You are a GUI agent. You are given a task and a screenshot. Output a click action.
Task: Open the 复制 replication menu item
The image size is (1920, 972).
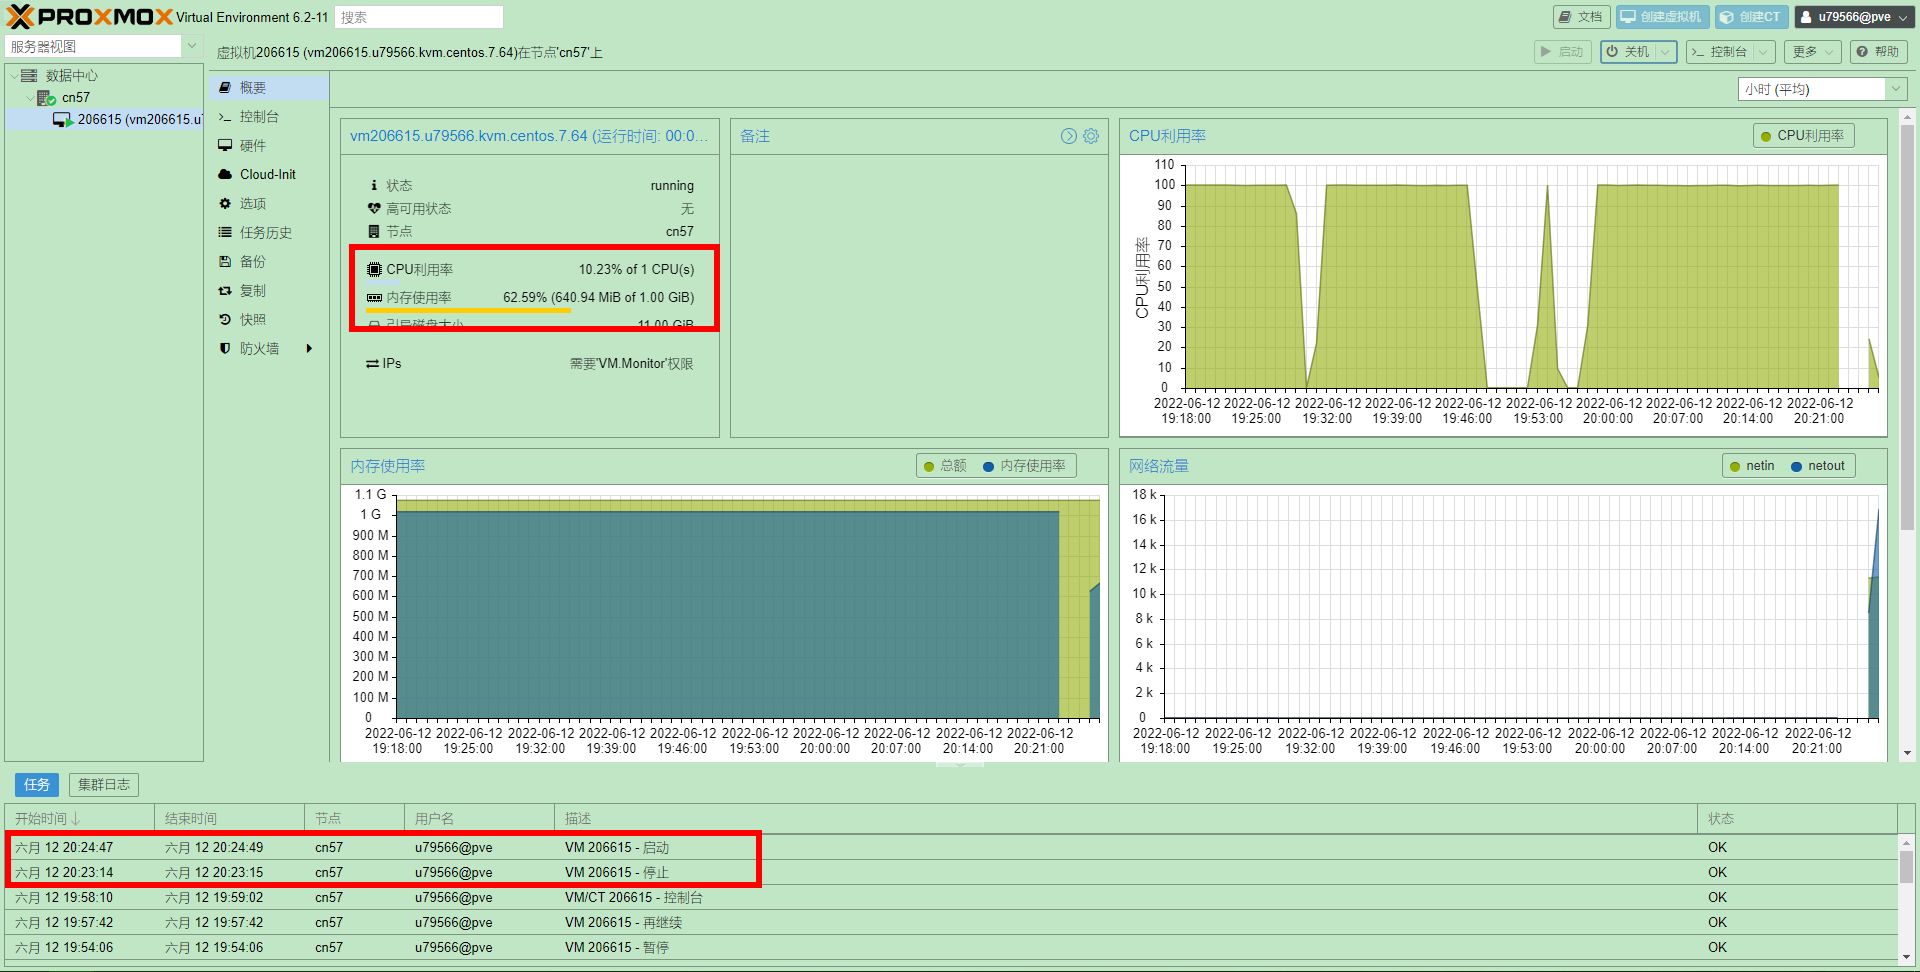coord(269,291)
